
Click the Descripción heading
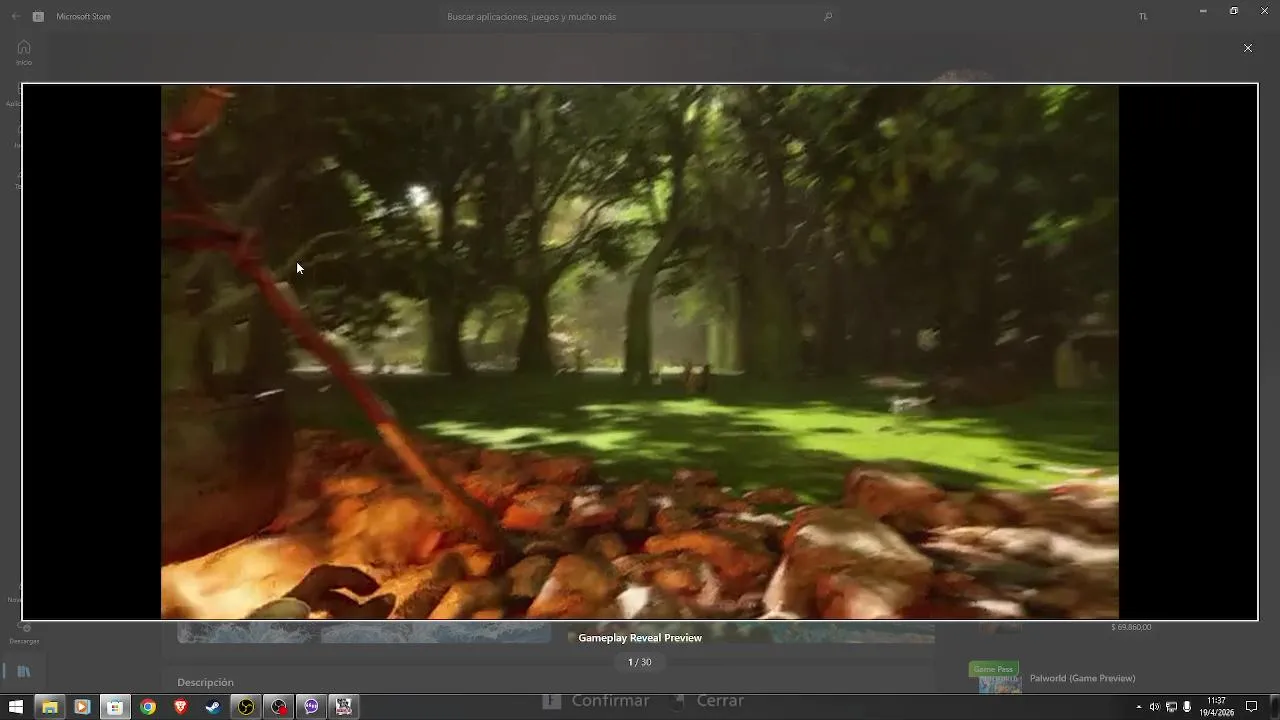(x=205, y=682)
